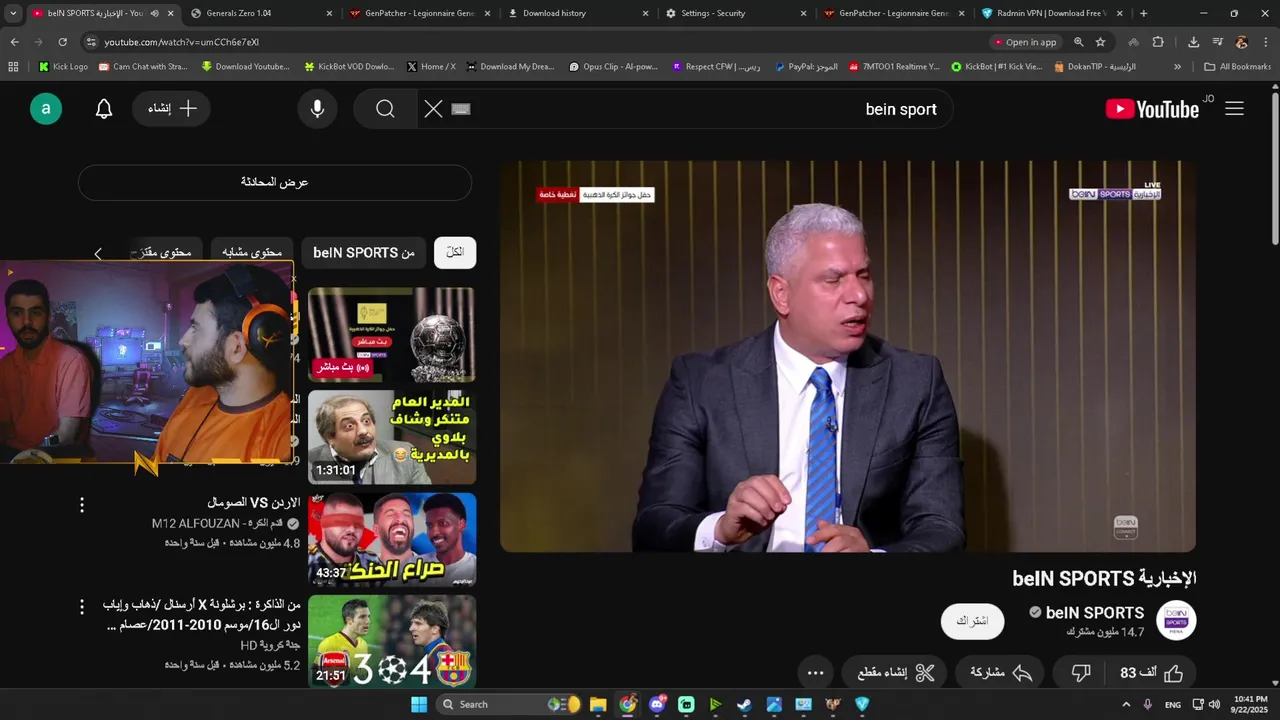
Task: Switch to Settings - Security tab
Action: click(x=736, y=13)
